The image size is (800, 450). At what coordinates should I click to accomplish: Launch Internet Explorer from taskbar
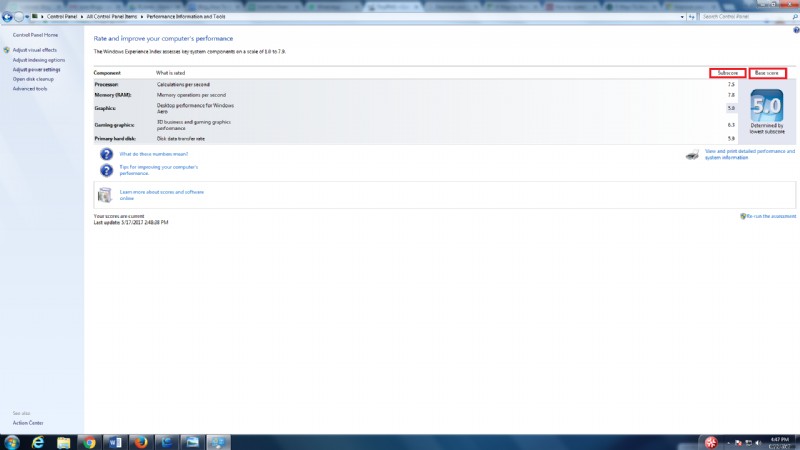pos(38,442)
